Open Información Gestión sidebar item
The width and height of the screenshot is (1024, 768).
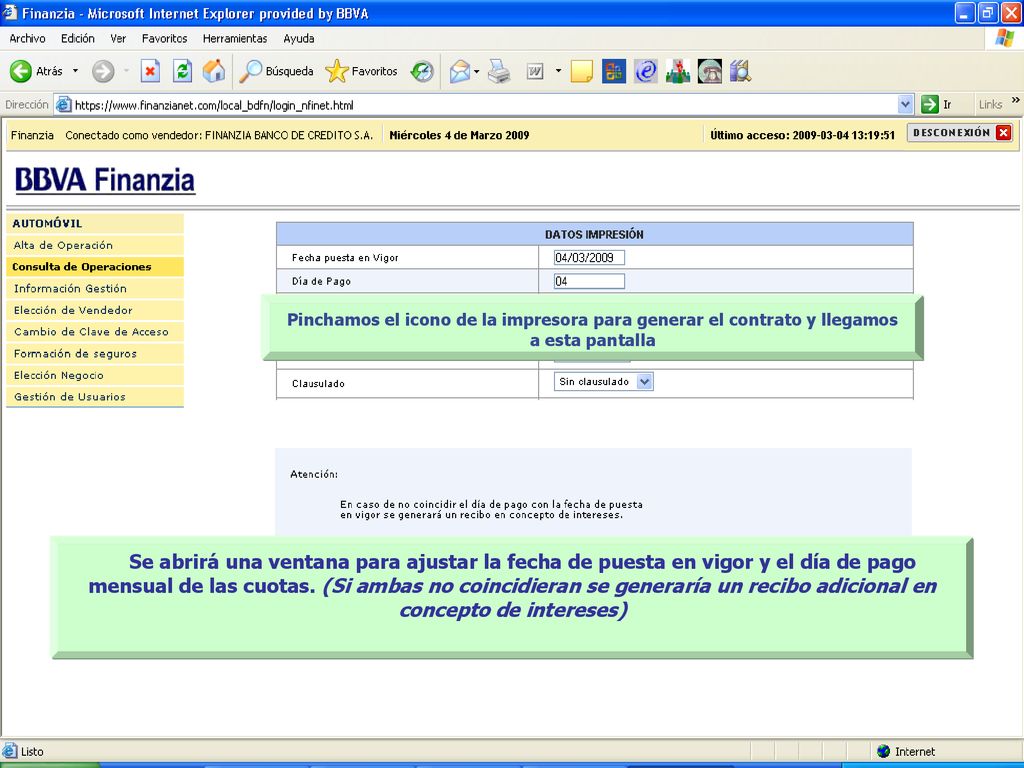pos(95,288)
